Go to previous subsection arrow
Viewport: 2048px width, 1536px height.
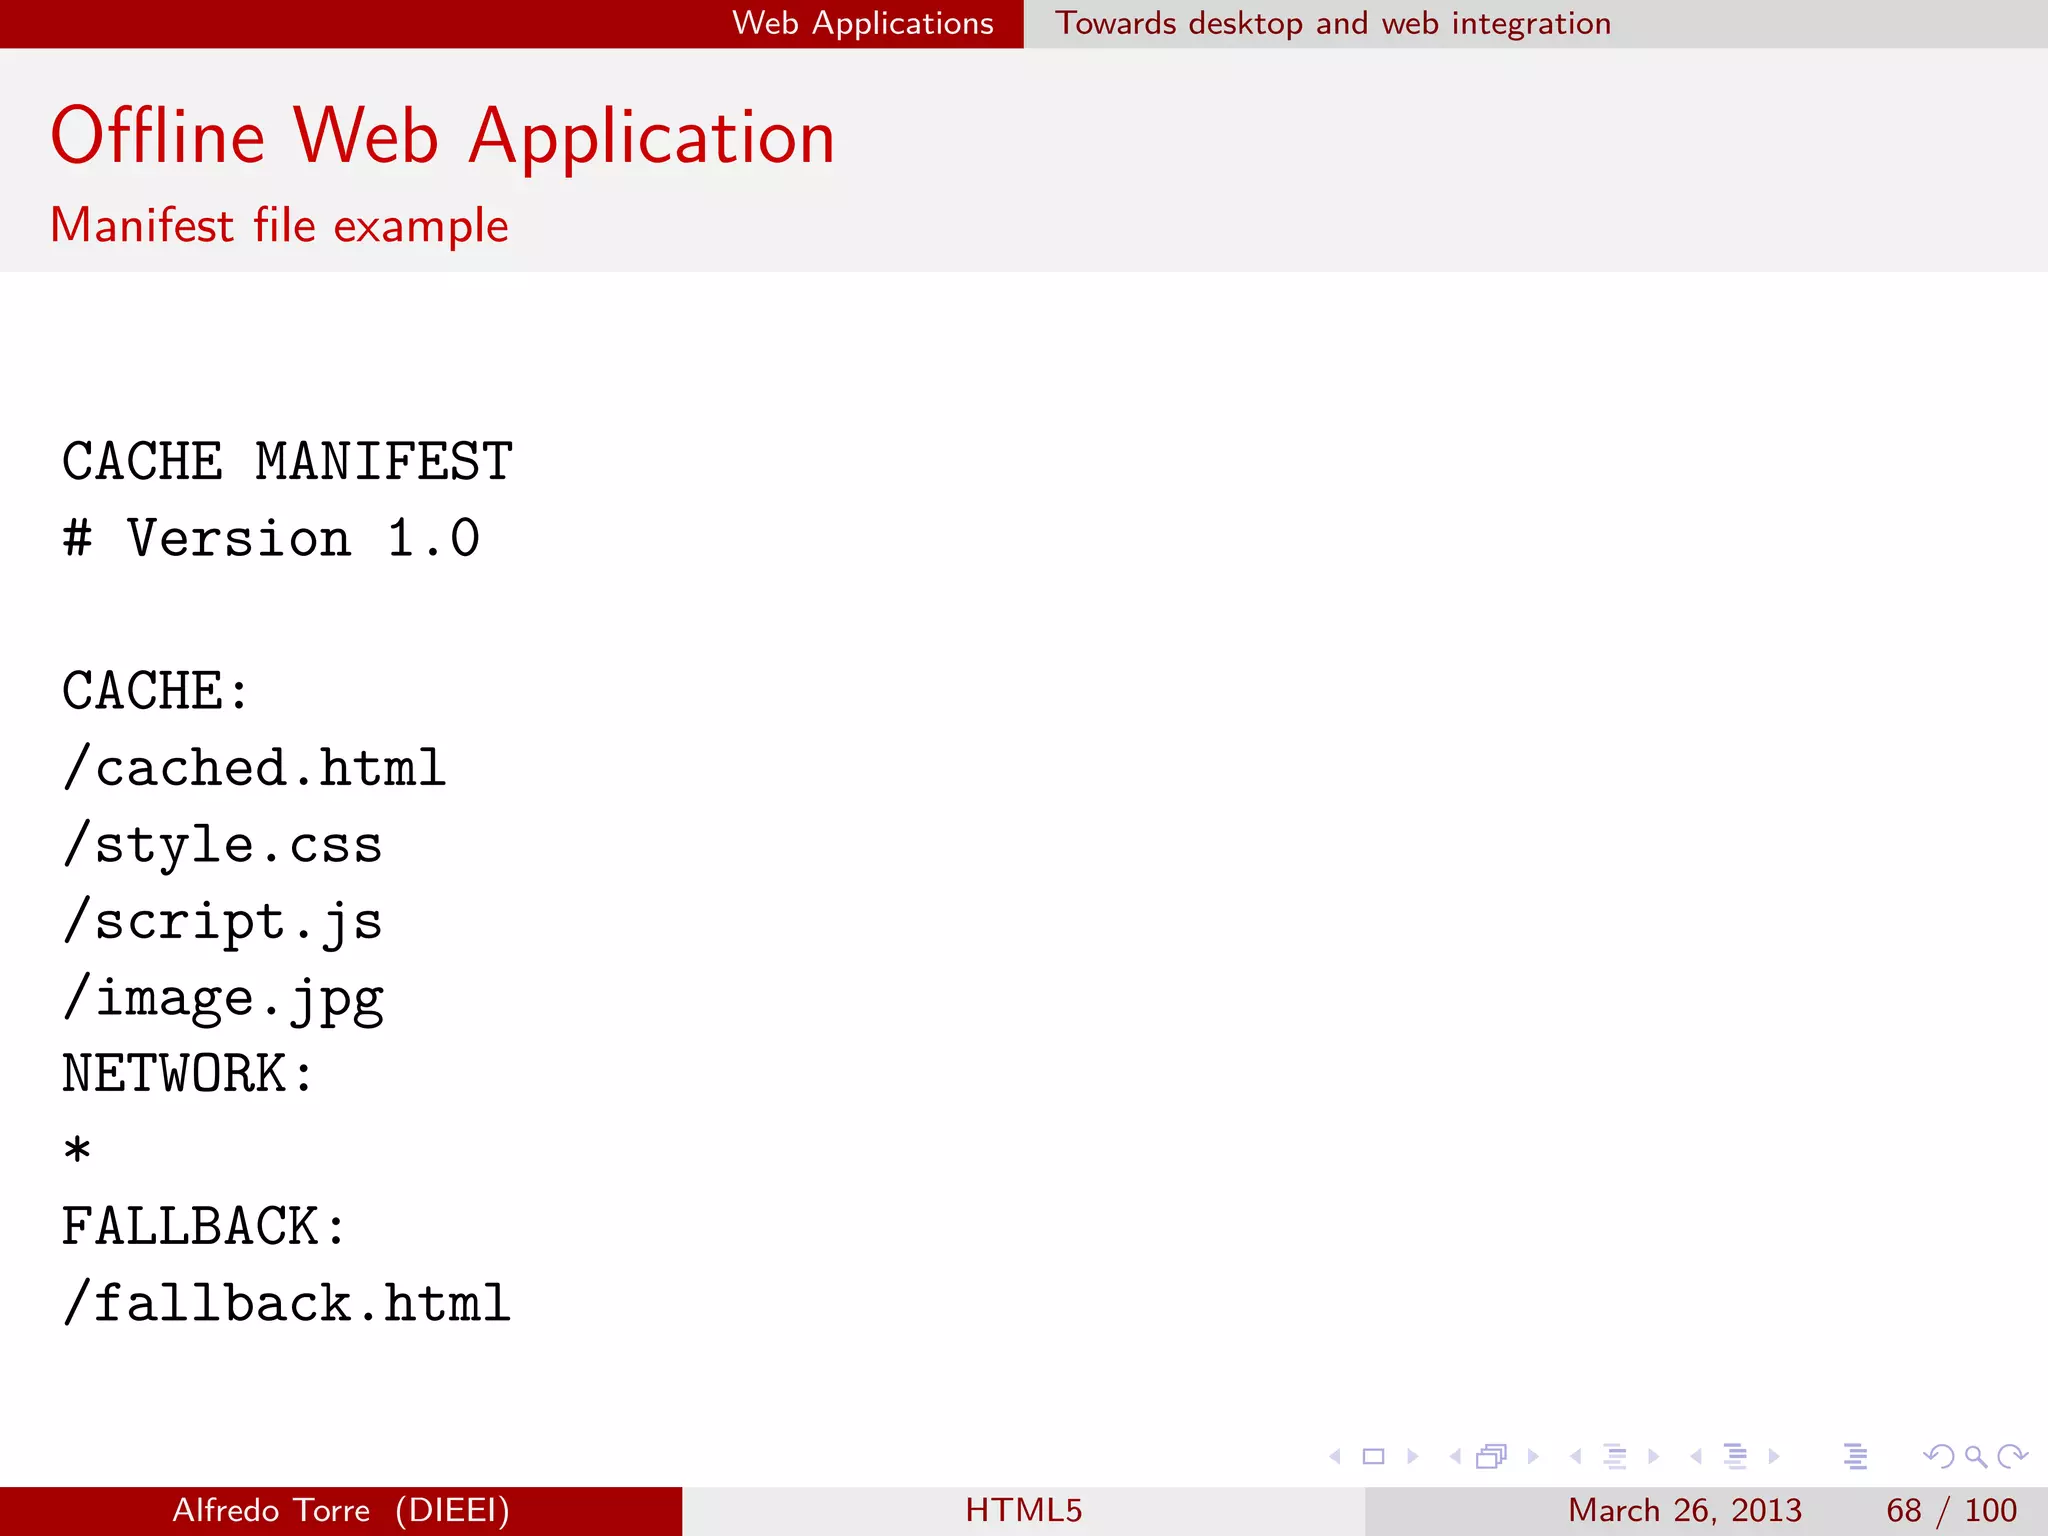[1575, 1456]
